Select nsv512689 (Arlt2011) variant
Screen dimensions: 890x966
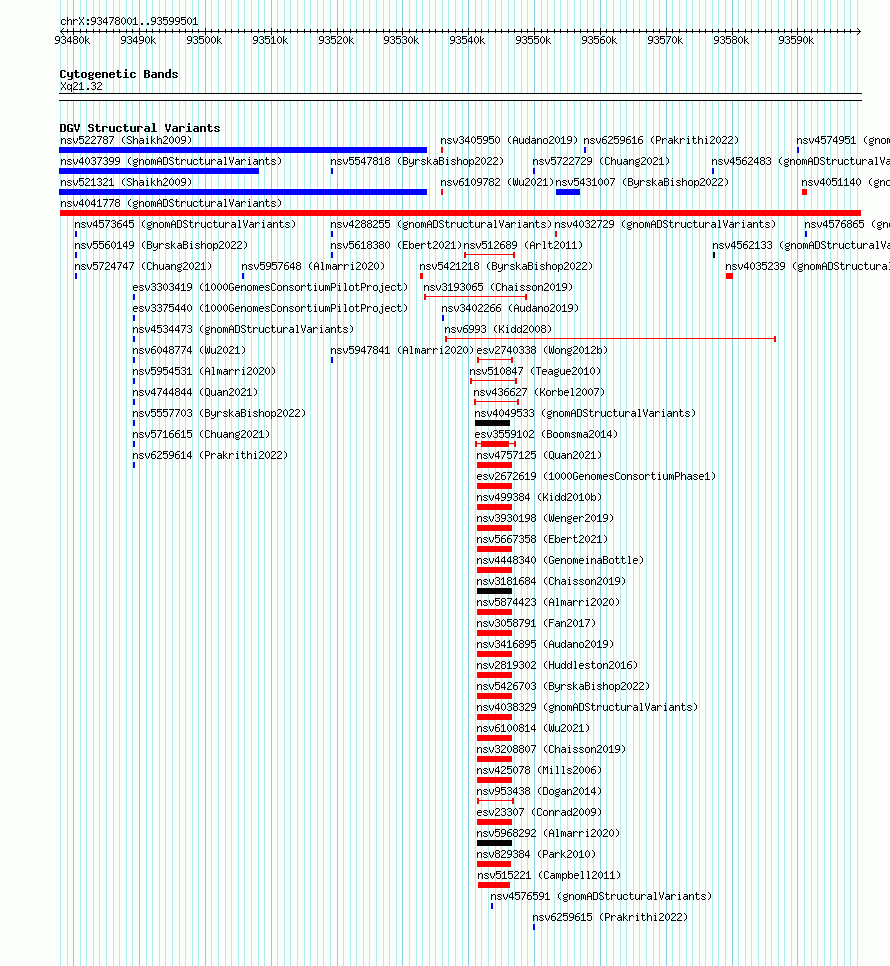pyautogui.click(x=523, y=245)
